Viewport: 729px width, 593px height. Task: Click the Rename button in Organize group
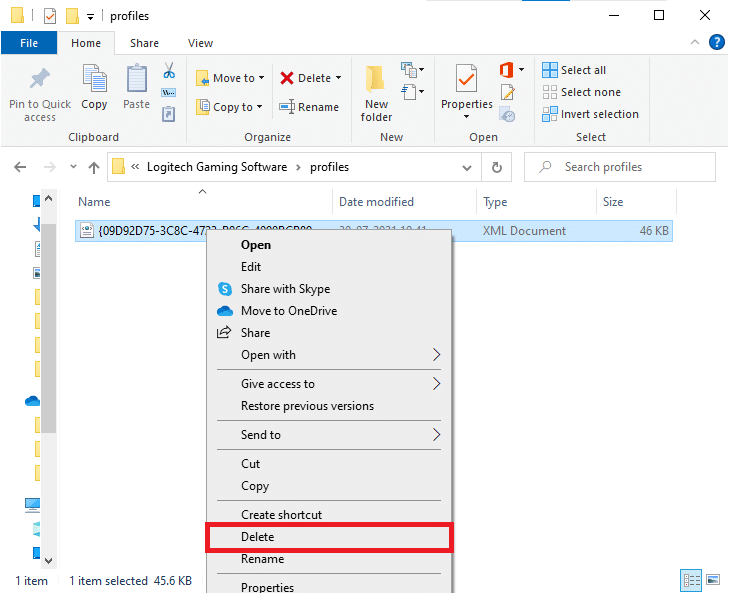click(x=309, y=107)
